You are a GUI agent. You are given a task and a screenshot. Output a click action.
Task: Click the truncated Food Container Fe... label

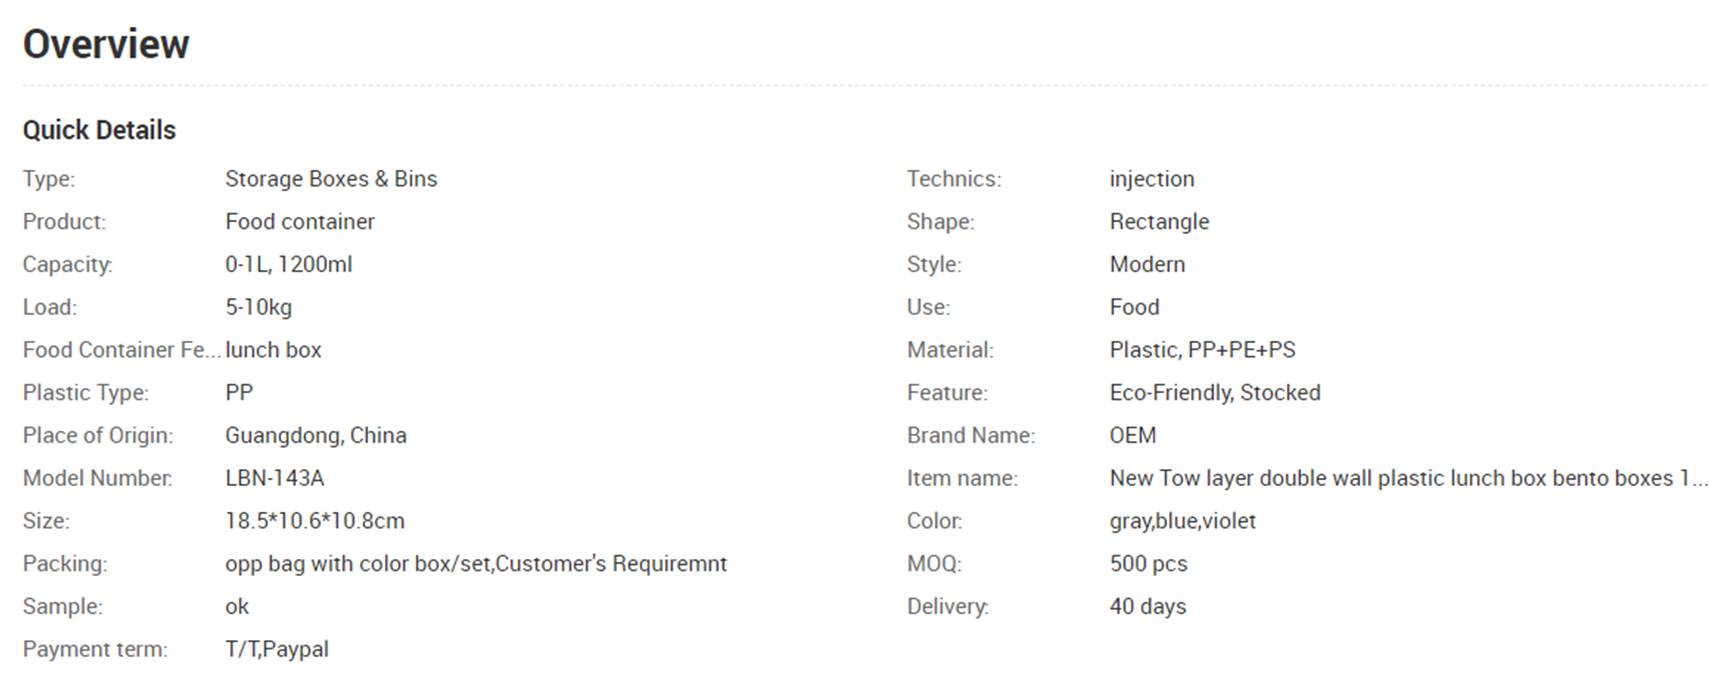[121, 350]
